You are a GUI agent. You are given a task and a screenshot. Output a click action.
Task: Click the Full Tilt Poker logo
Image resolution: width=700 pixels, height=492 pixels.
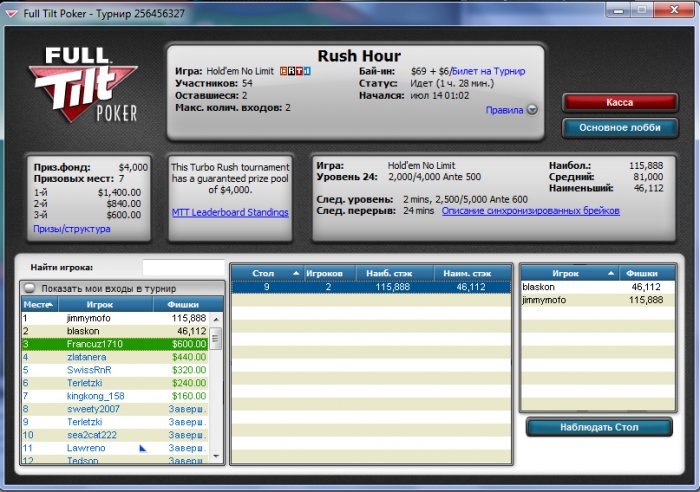click(x=83, y=85)
